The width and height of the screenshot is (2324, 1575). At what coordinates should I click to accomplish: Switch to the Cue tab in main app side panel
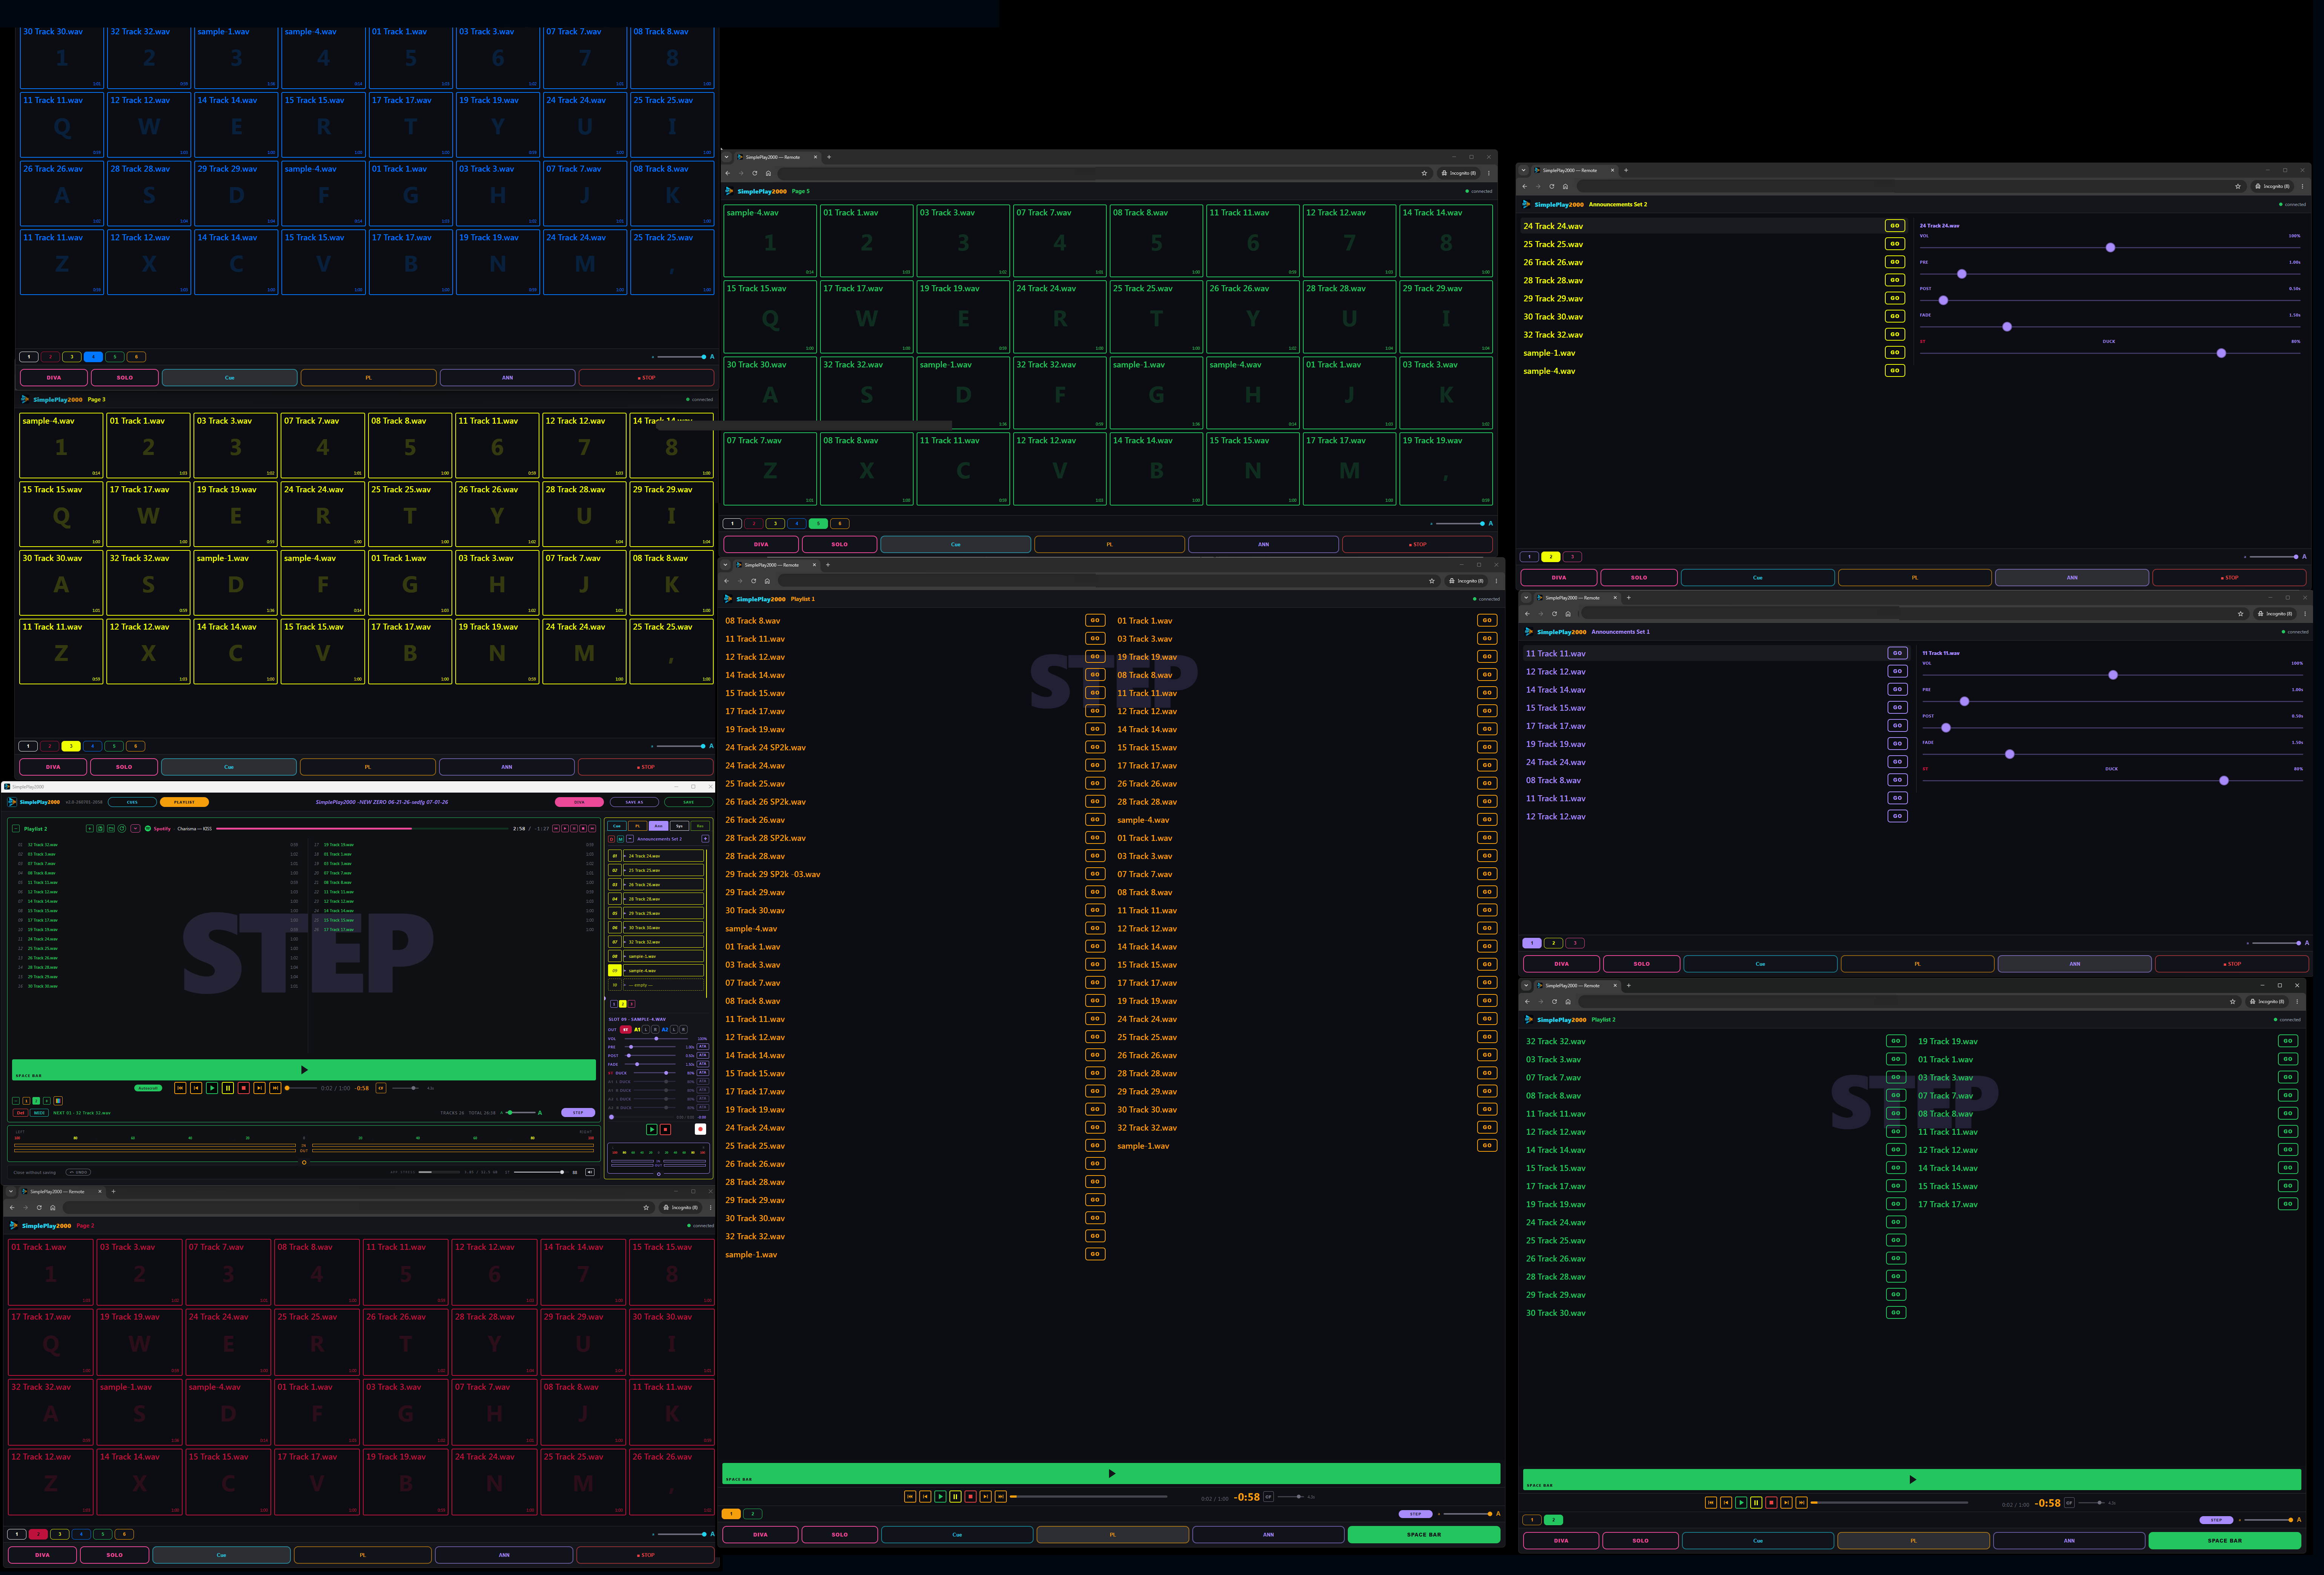617,826
